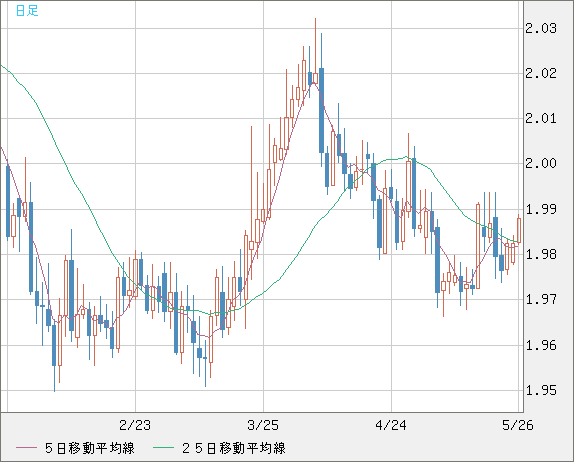The width and height of the screenshot is (574, 462).
Task: Click the purple 5-day average legend line
Action: [26, 448]
